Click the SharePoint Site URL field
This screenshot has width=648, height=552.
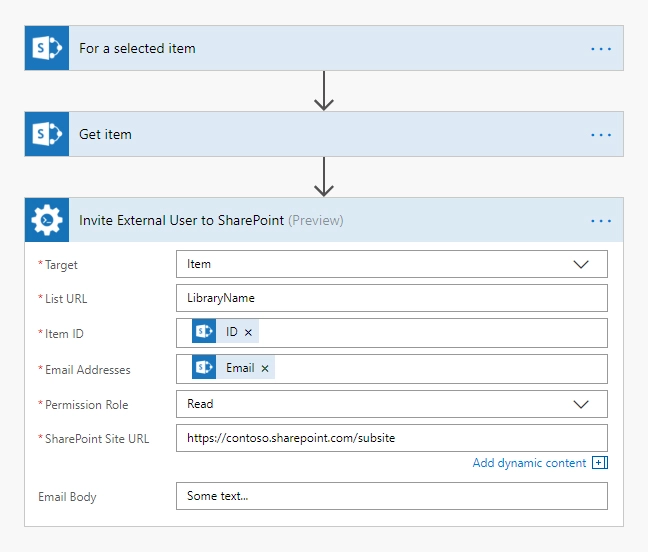pyautogui.click(x=392, y=438)
